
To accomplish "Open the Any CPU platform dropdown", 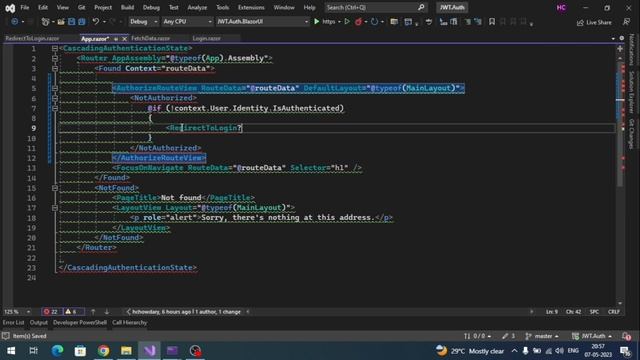I will (x=187, y=22).
